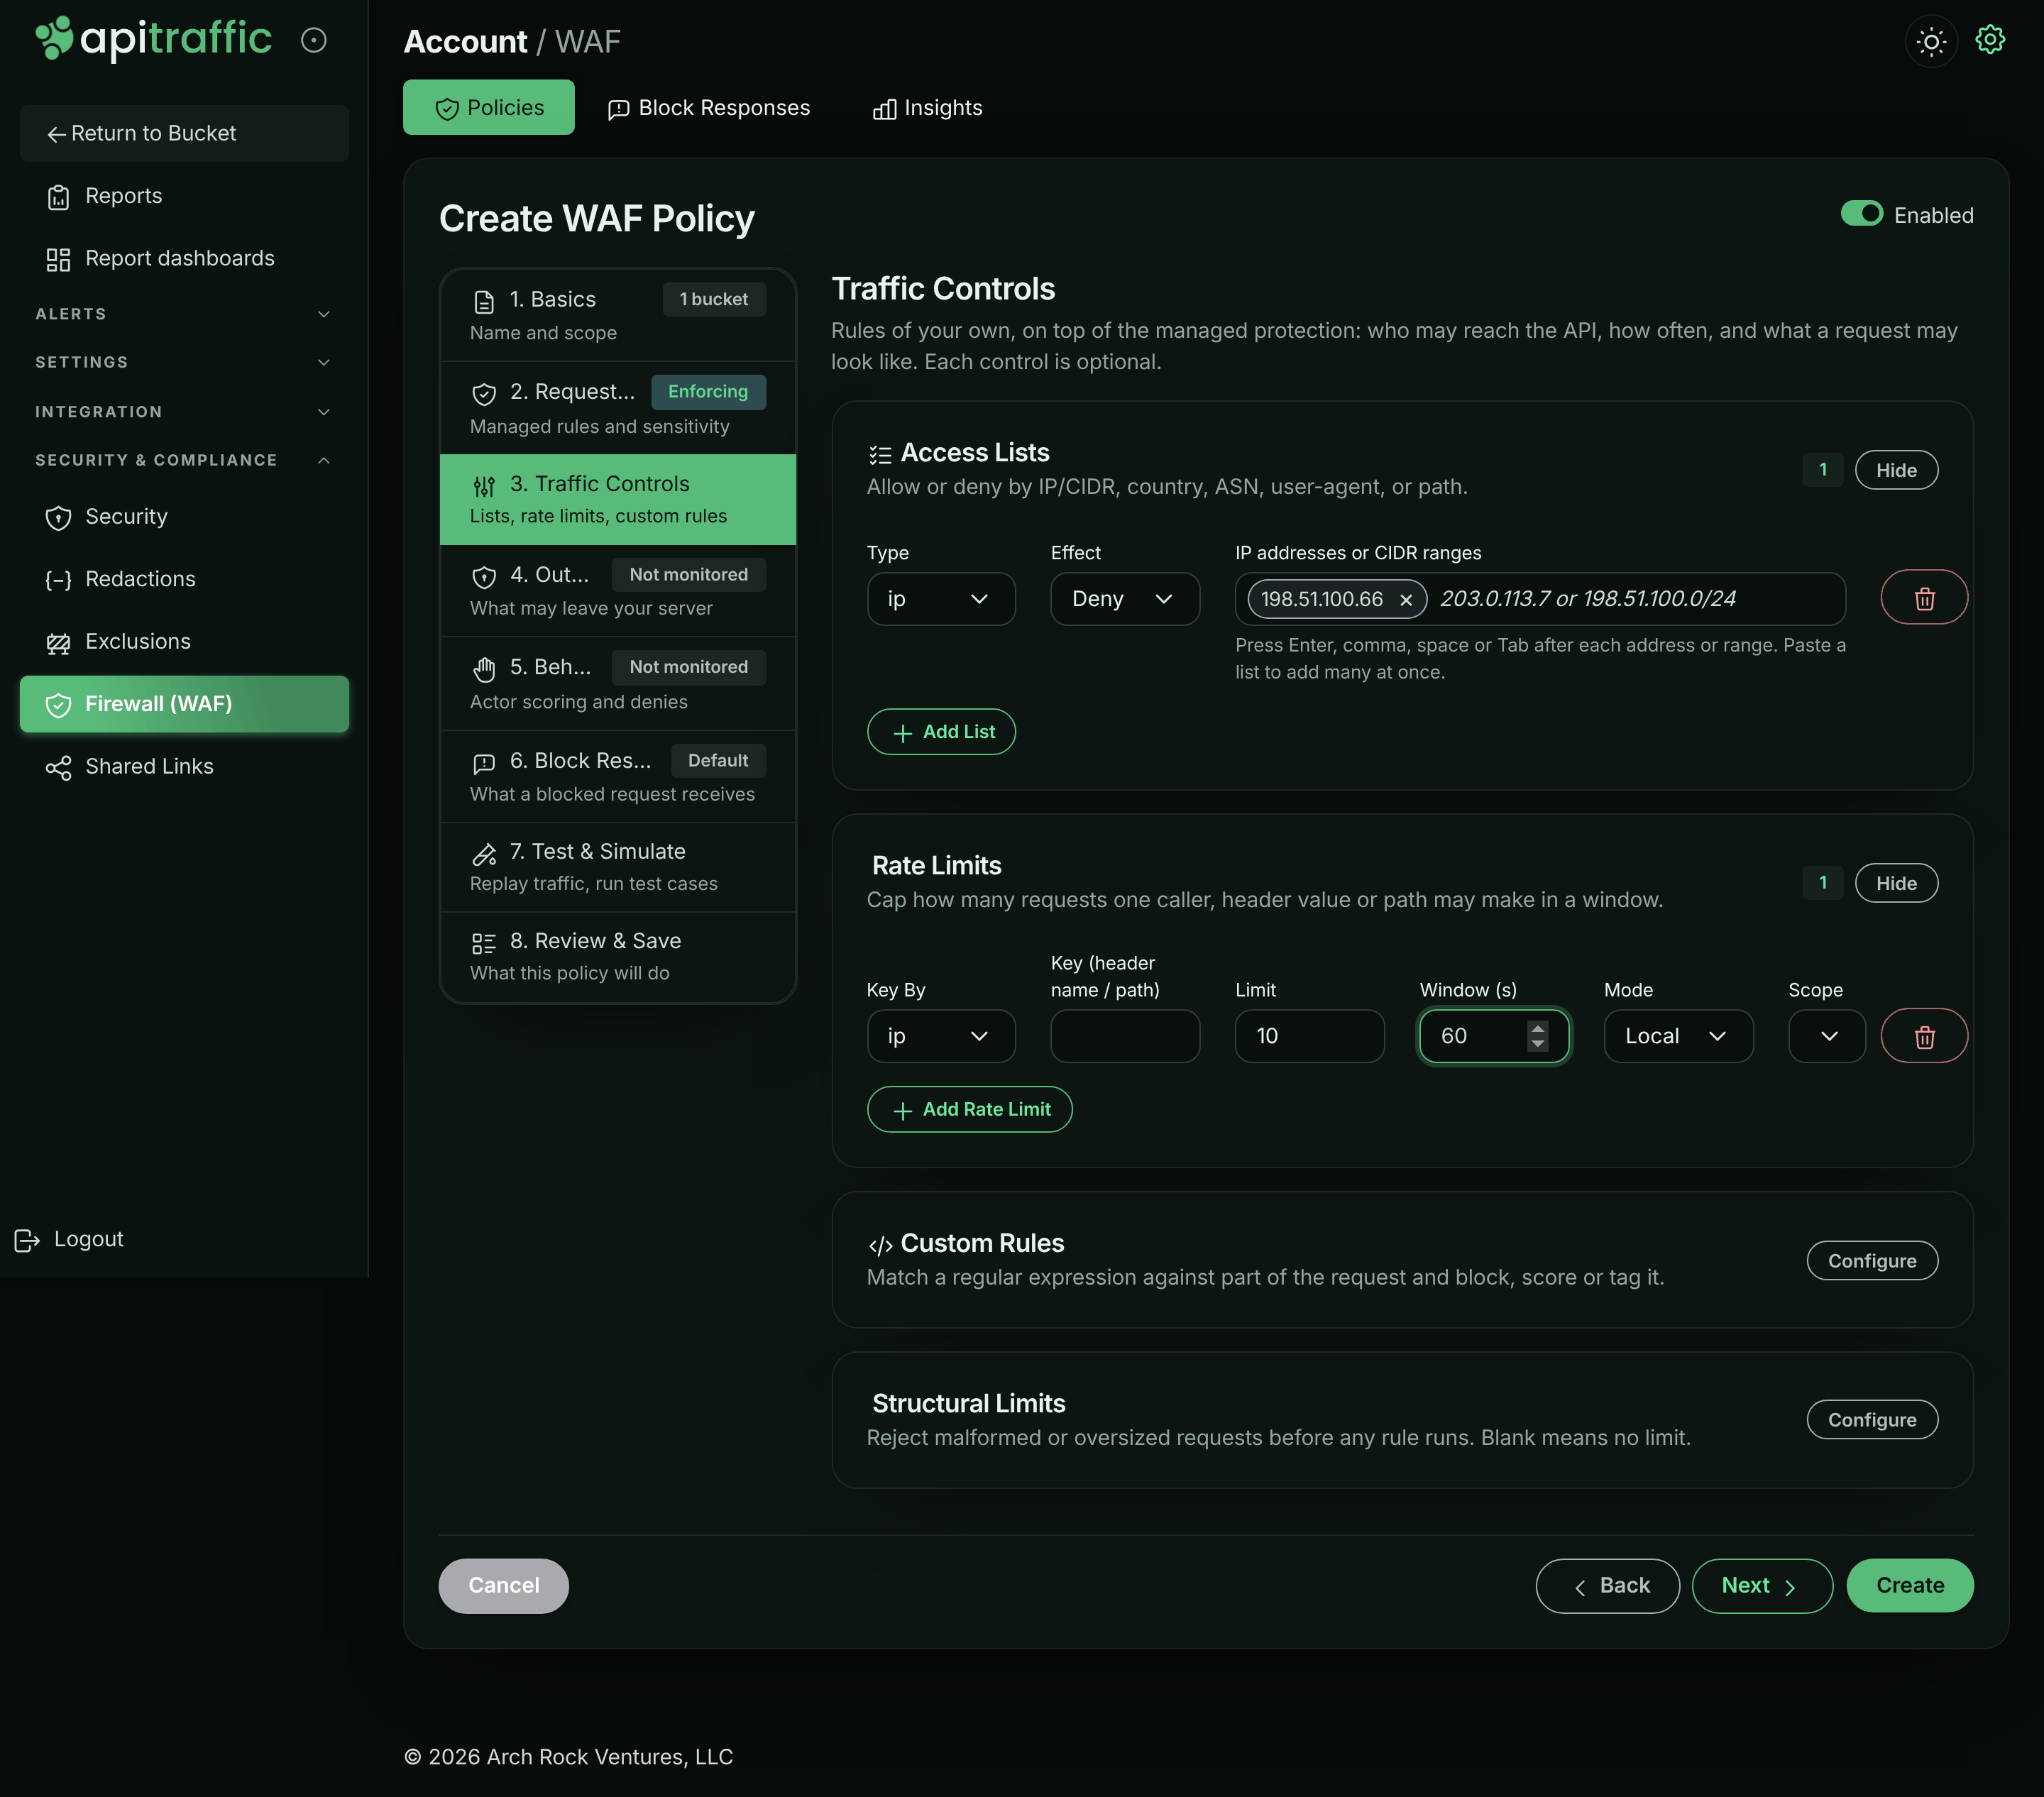Open the Key By dropdown

click(940, 1036)
